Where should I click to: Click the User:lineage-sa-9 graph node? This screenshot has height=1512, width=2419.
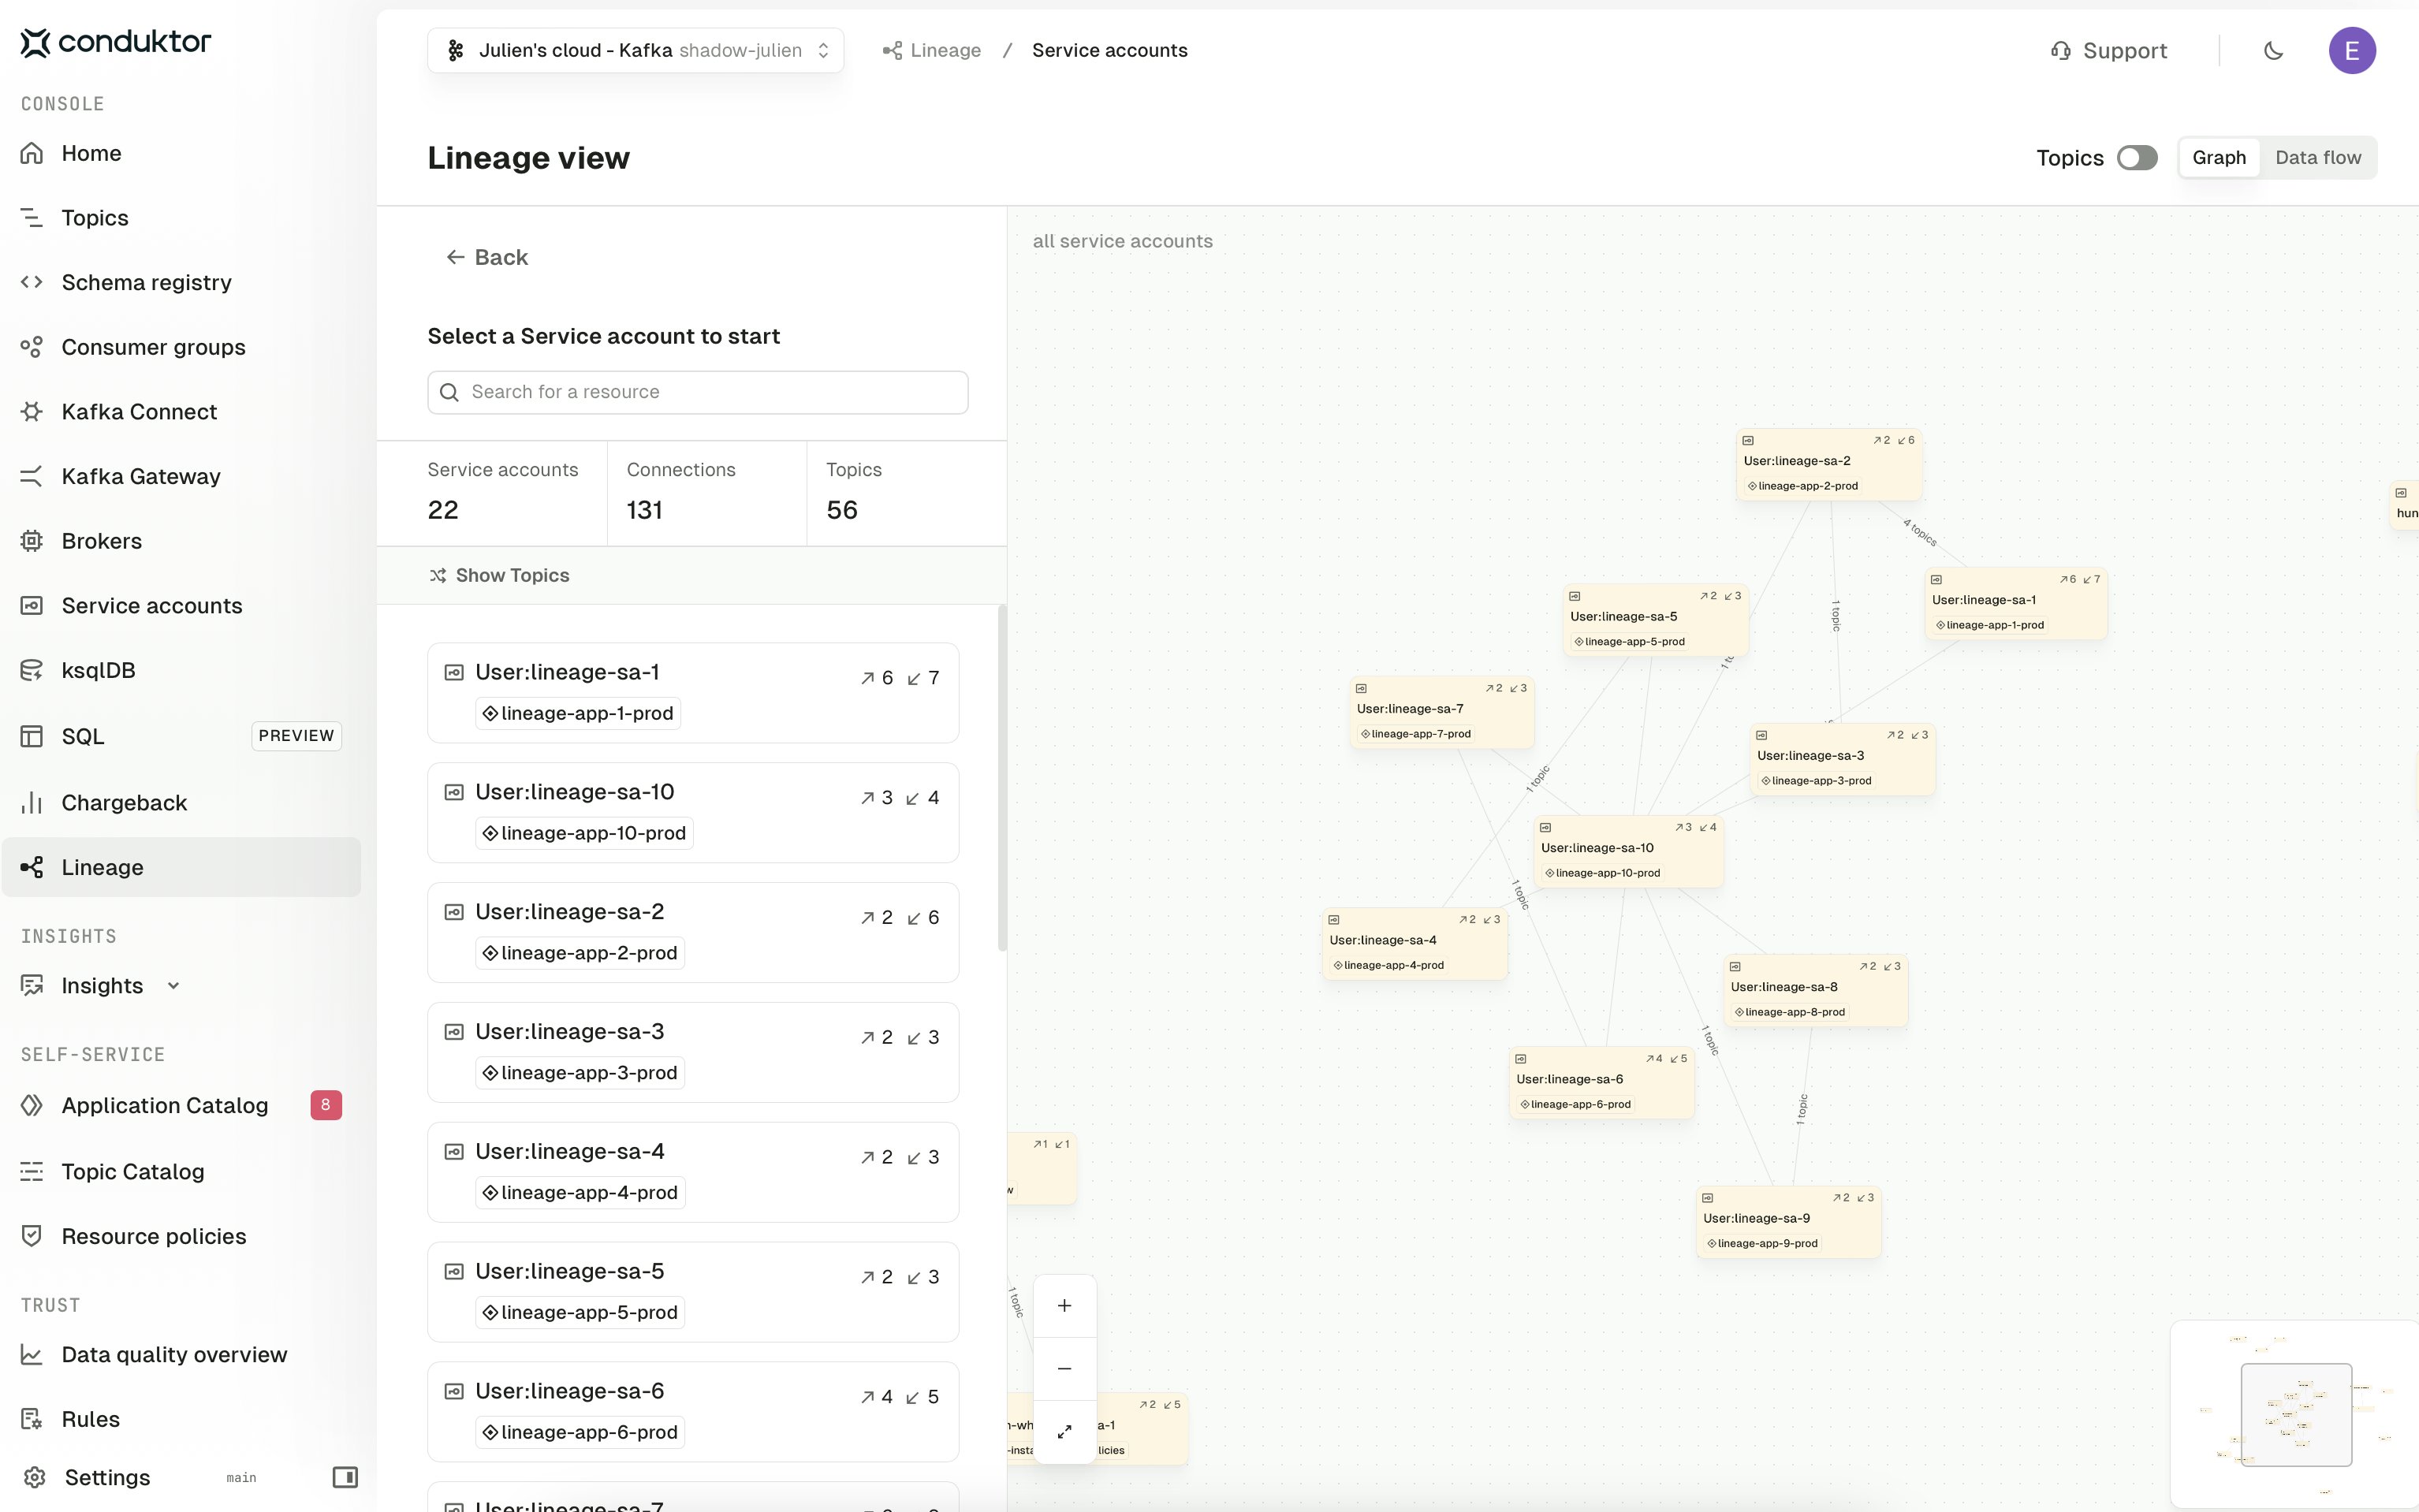point(1788,1222)
